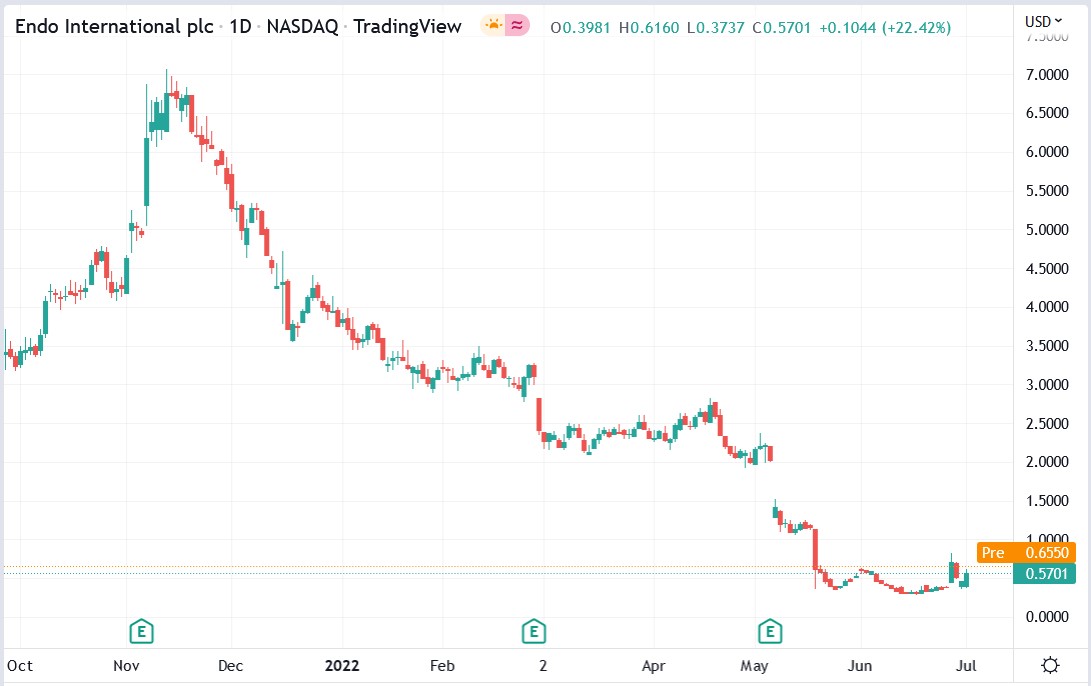
Task: Click the 2022 label on the time axis
Action: tap(343, 665)
